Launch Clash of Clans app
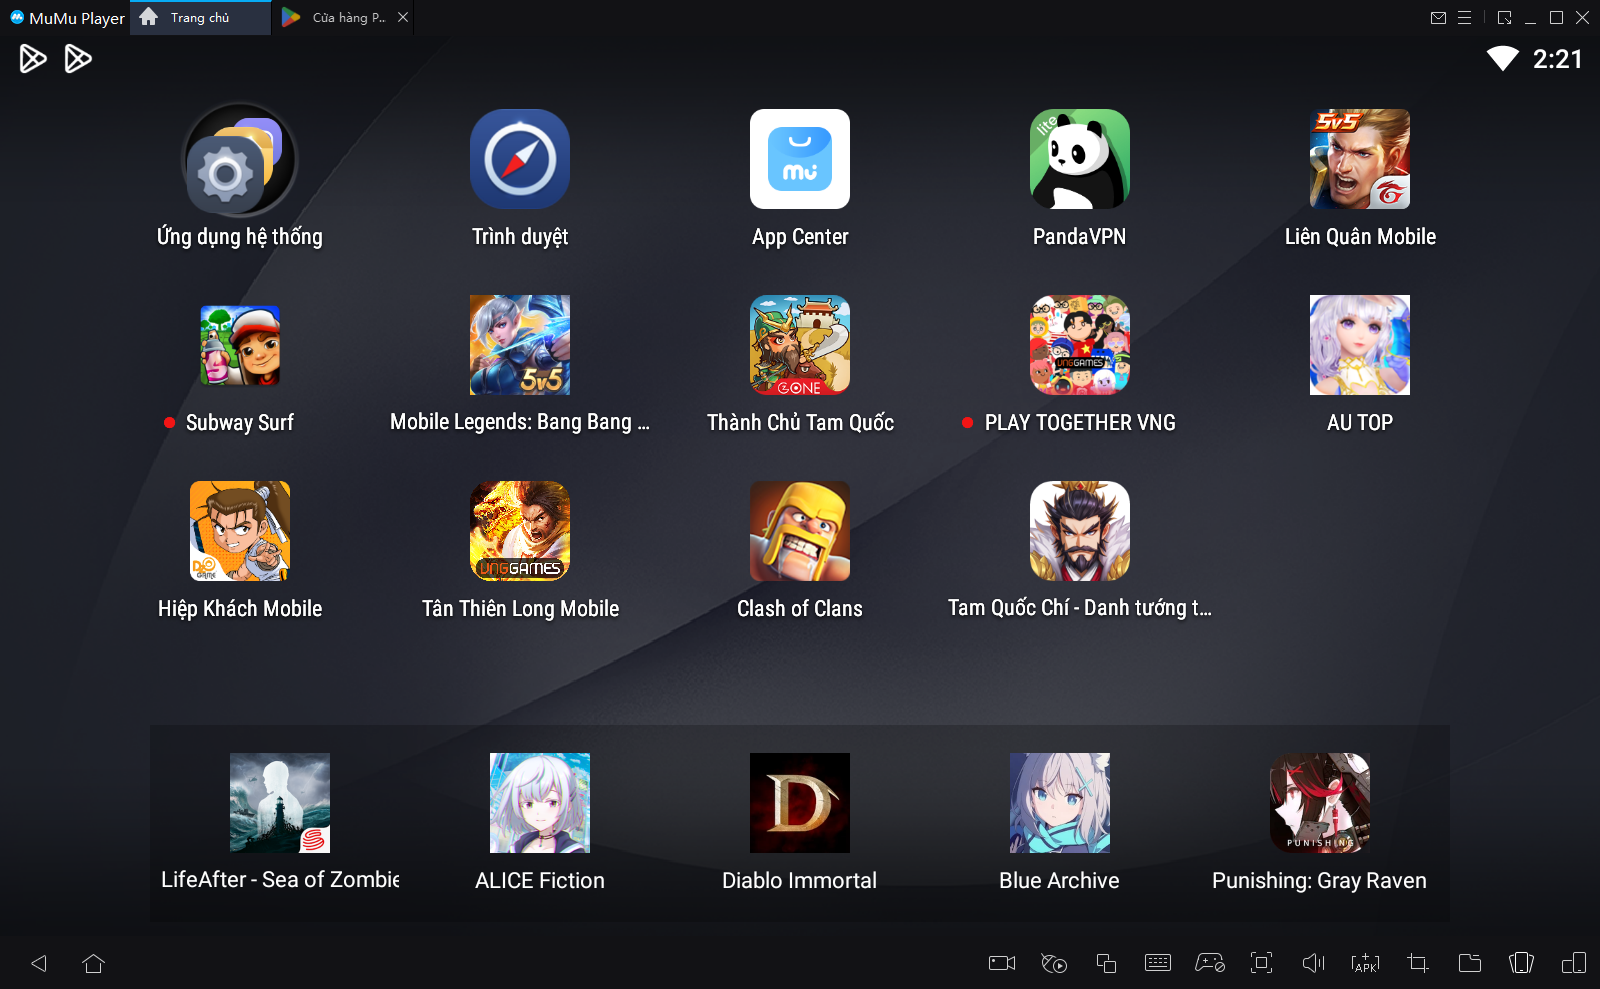1600x989 pixels. point(799,531)
